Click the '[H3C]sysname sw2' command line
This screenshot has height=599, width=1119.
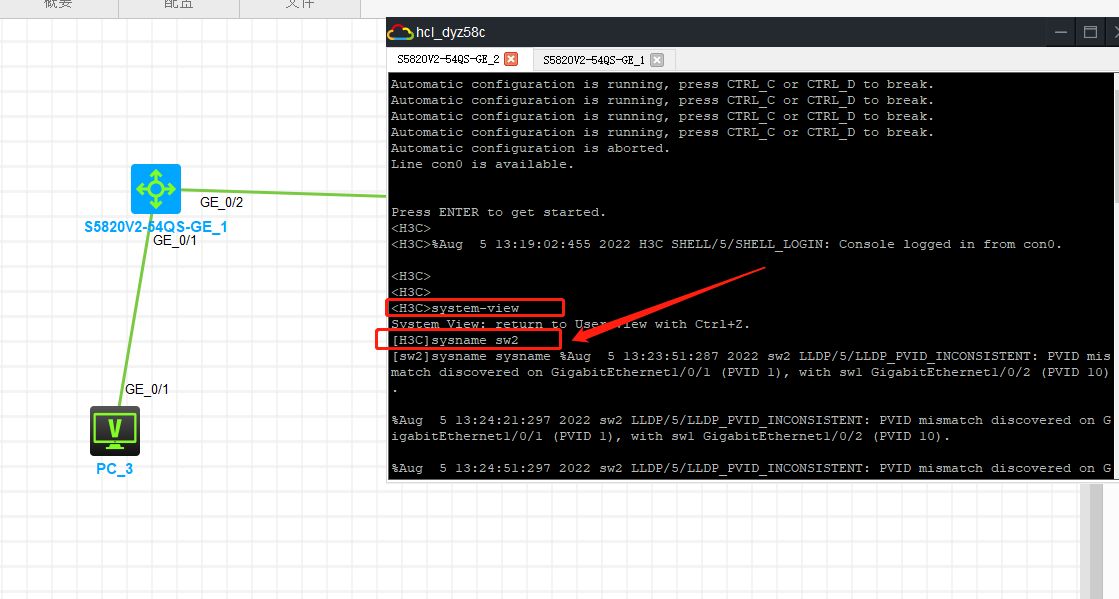(455, 341)
